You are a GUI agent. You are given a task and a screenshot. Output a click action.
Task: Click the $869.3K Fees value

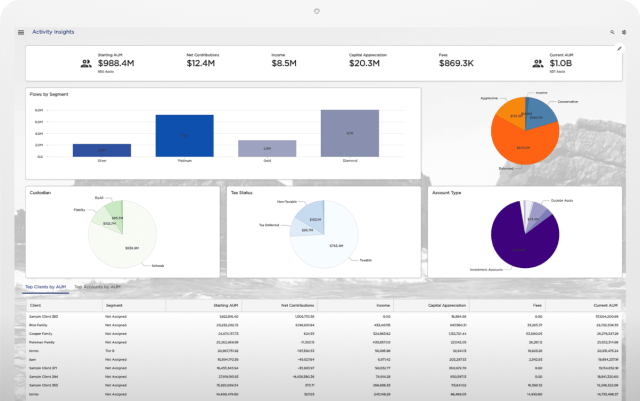tap(456, 63)
